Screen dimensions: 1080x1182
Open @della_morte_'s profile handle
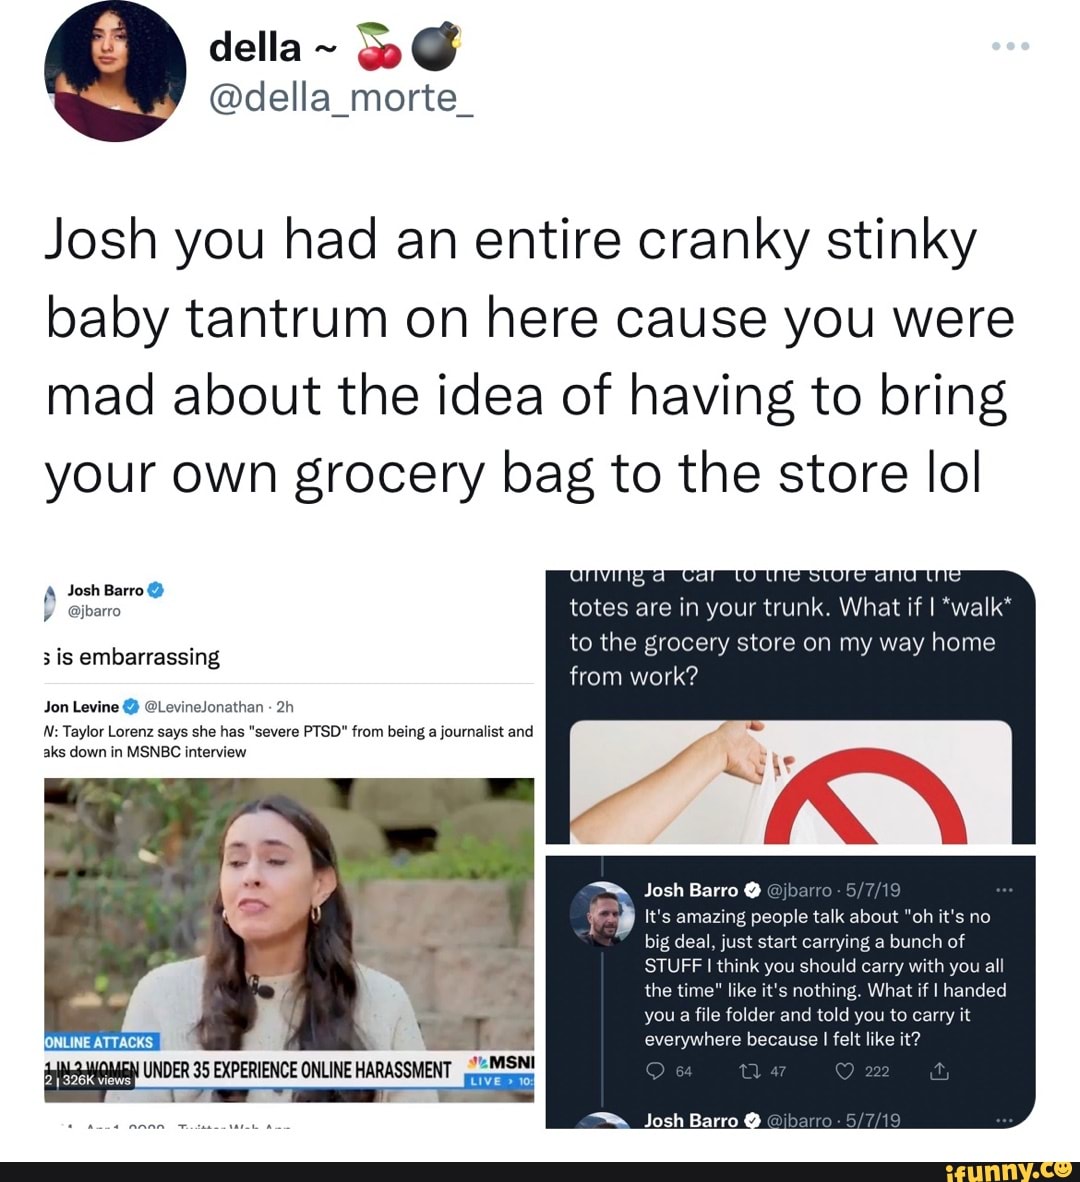tap(339, 97)
